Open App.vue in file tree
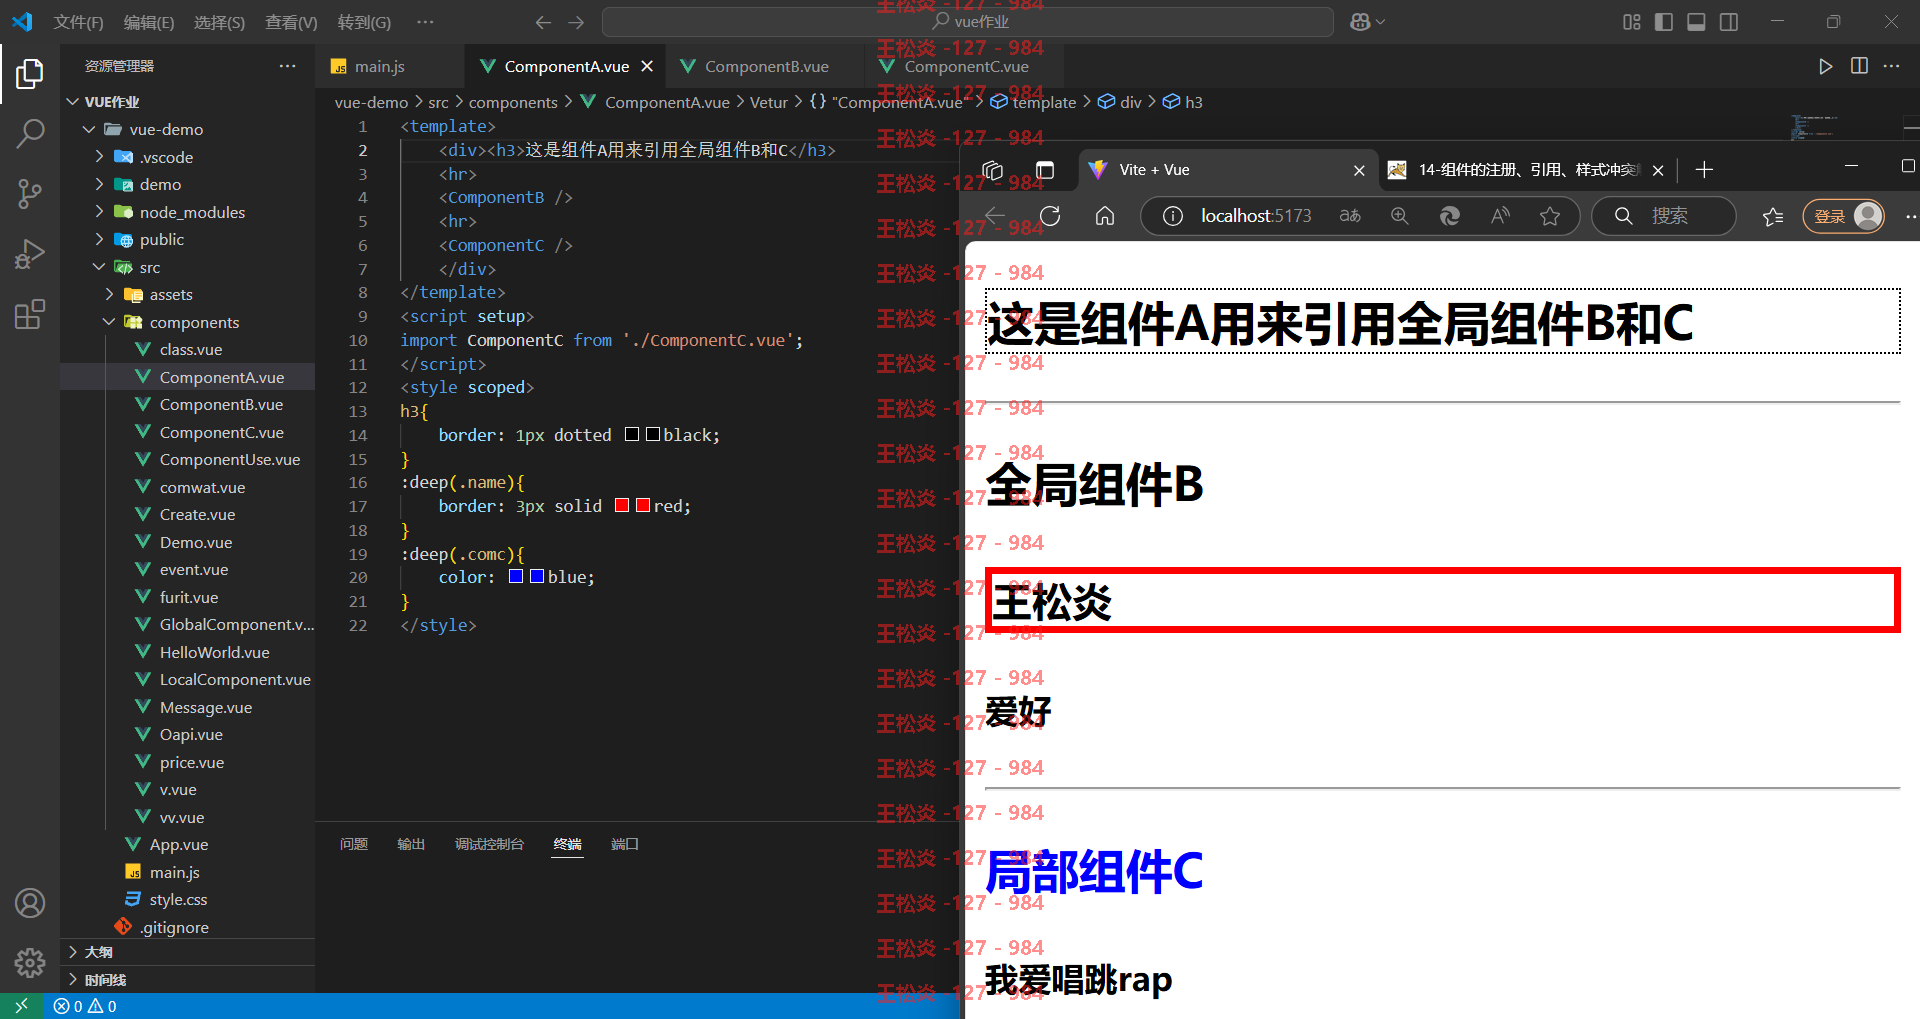 [179, 845]
